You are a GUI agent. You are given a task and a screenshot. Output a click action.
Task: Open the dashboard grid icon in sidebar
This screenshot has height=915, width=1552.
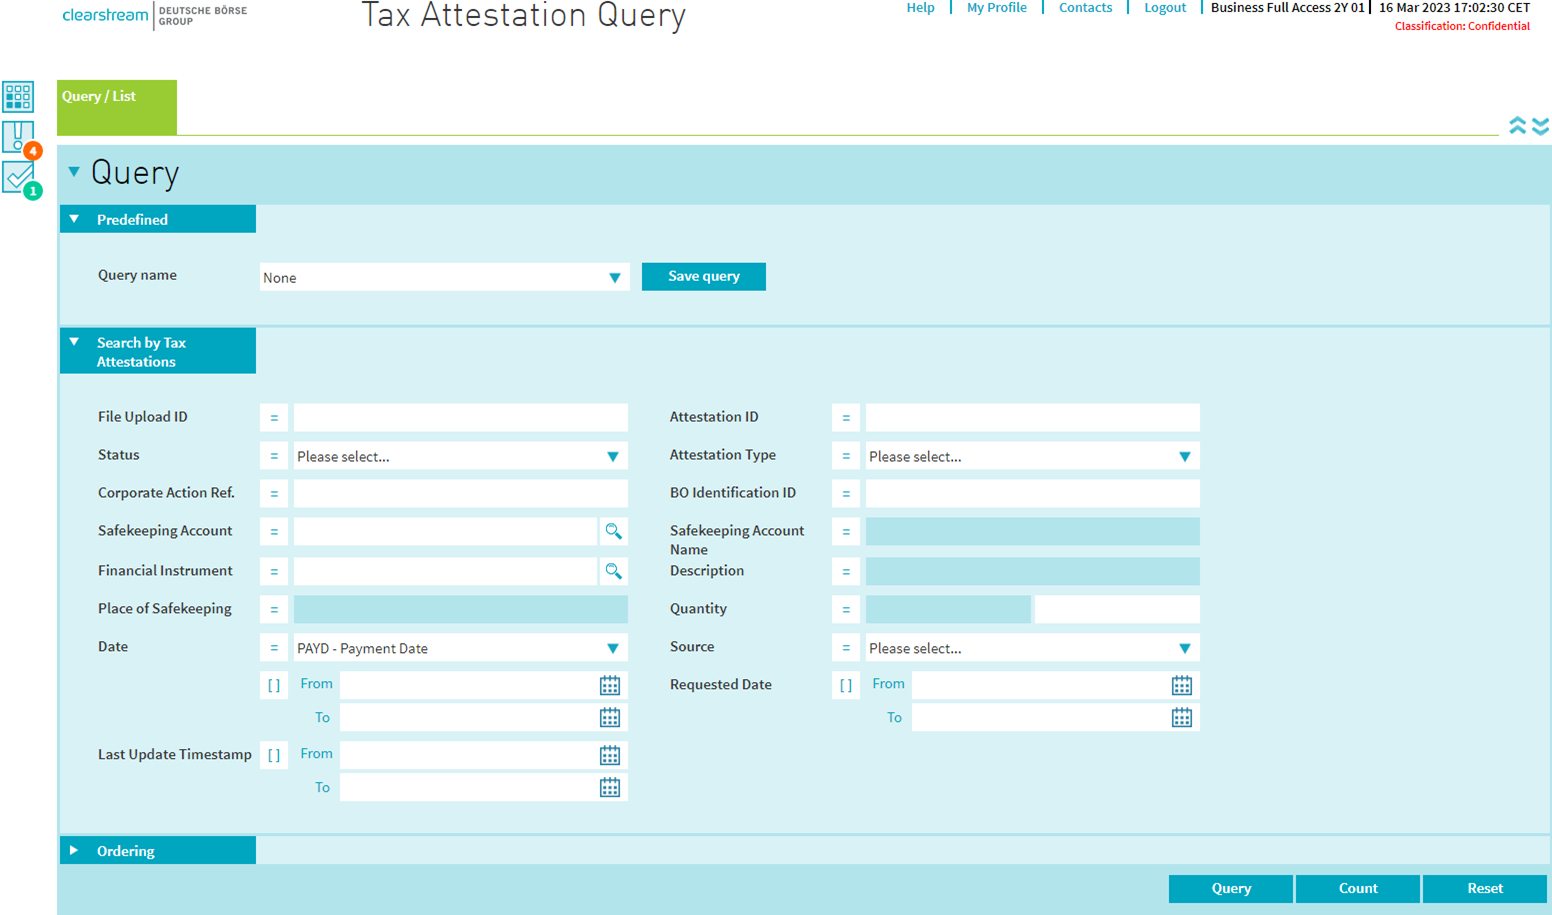click(18, 97)
